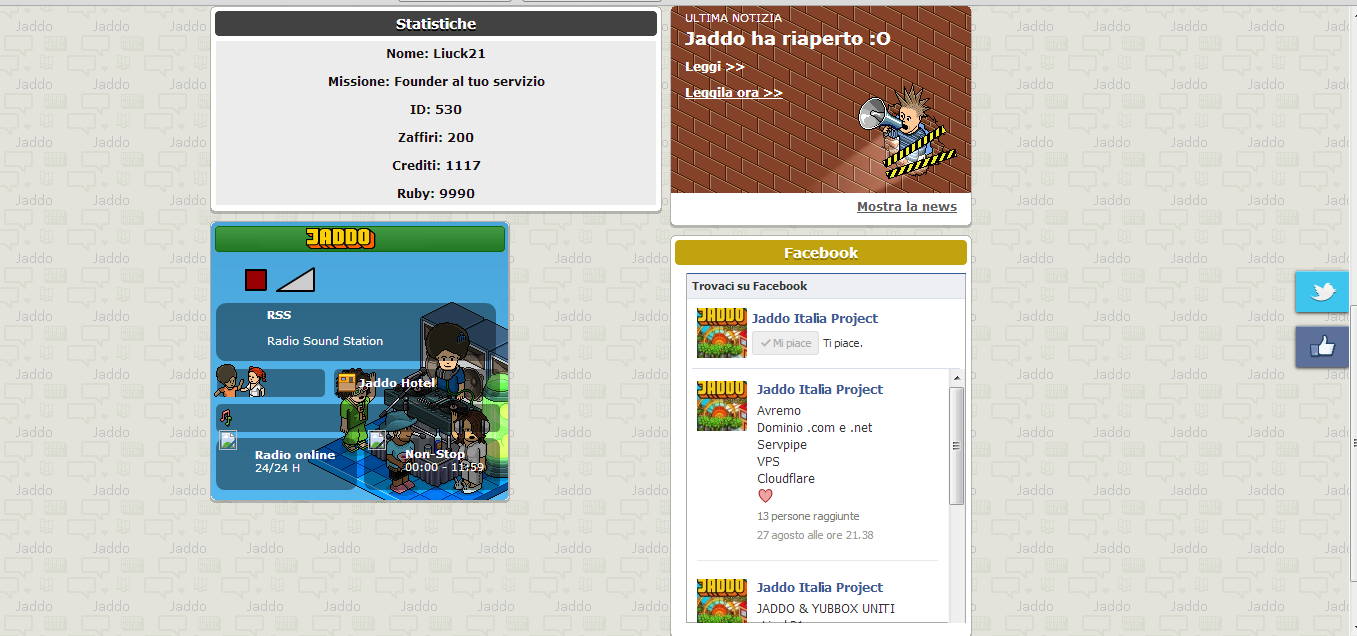Image resolution: width=1357 pixels, height=636 pixels.
Task: Click the Jaddo Hotel label in radio
Action: coord(396,383)
